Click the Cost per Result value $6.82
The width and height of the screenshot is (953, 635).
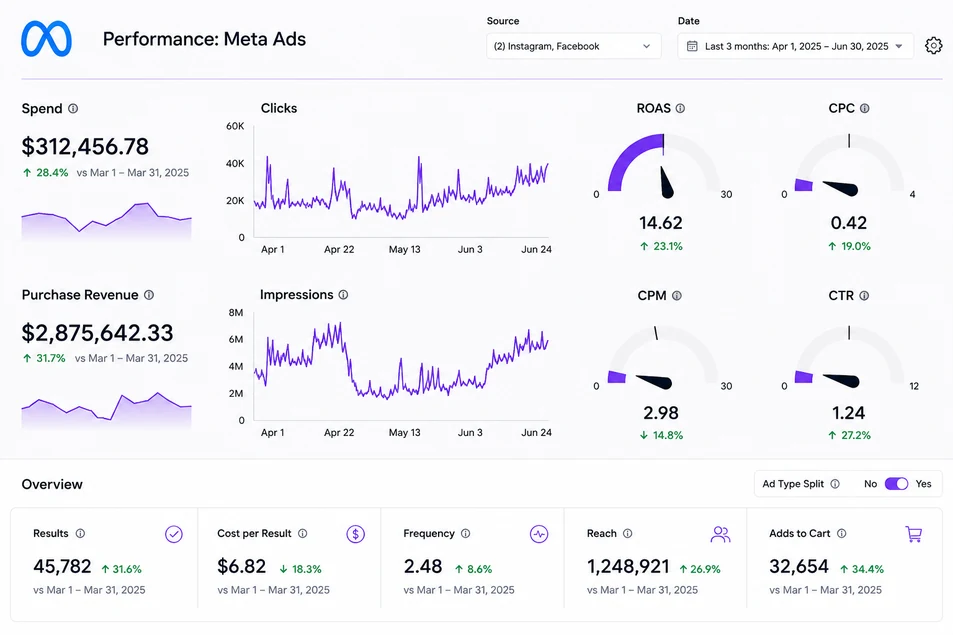242,566
